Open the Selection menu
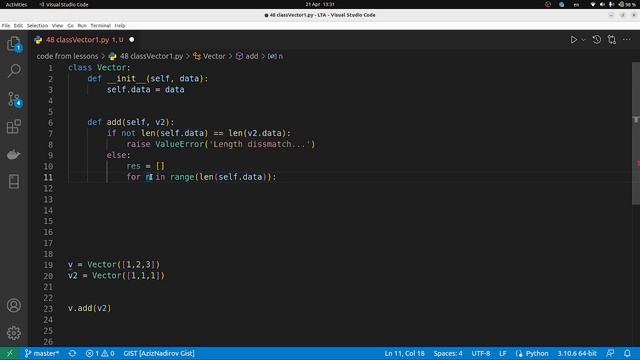This screenshot has width=640, height=360. (x=37, y=26)
